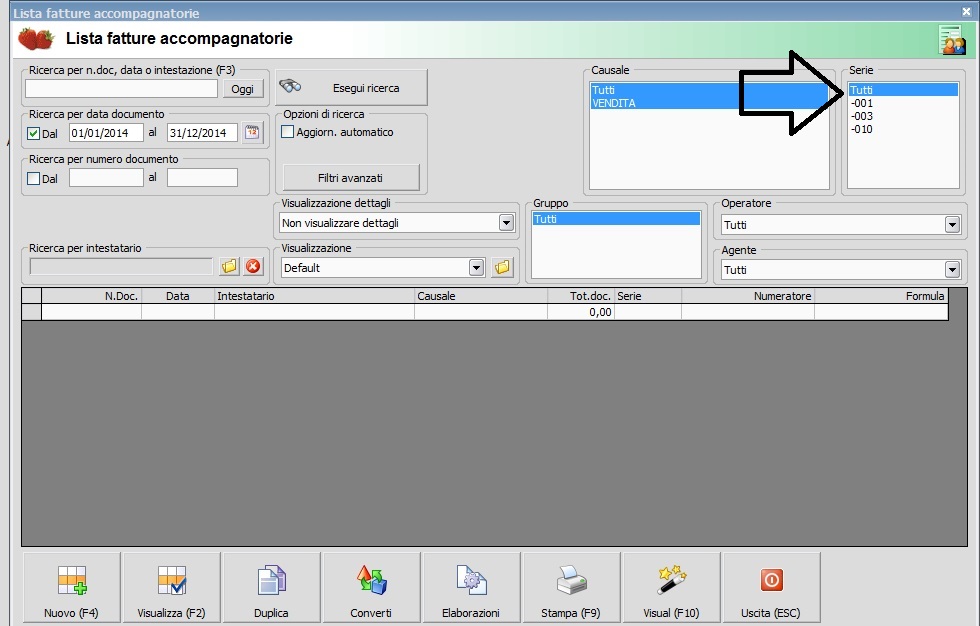Open the intestatario folder browse icon
This screenshot has height=626, width=980.
[x=229, y=267]
